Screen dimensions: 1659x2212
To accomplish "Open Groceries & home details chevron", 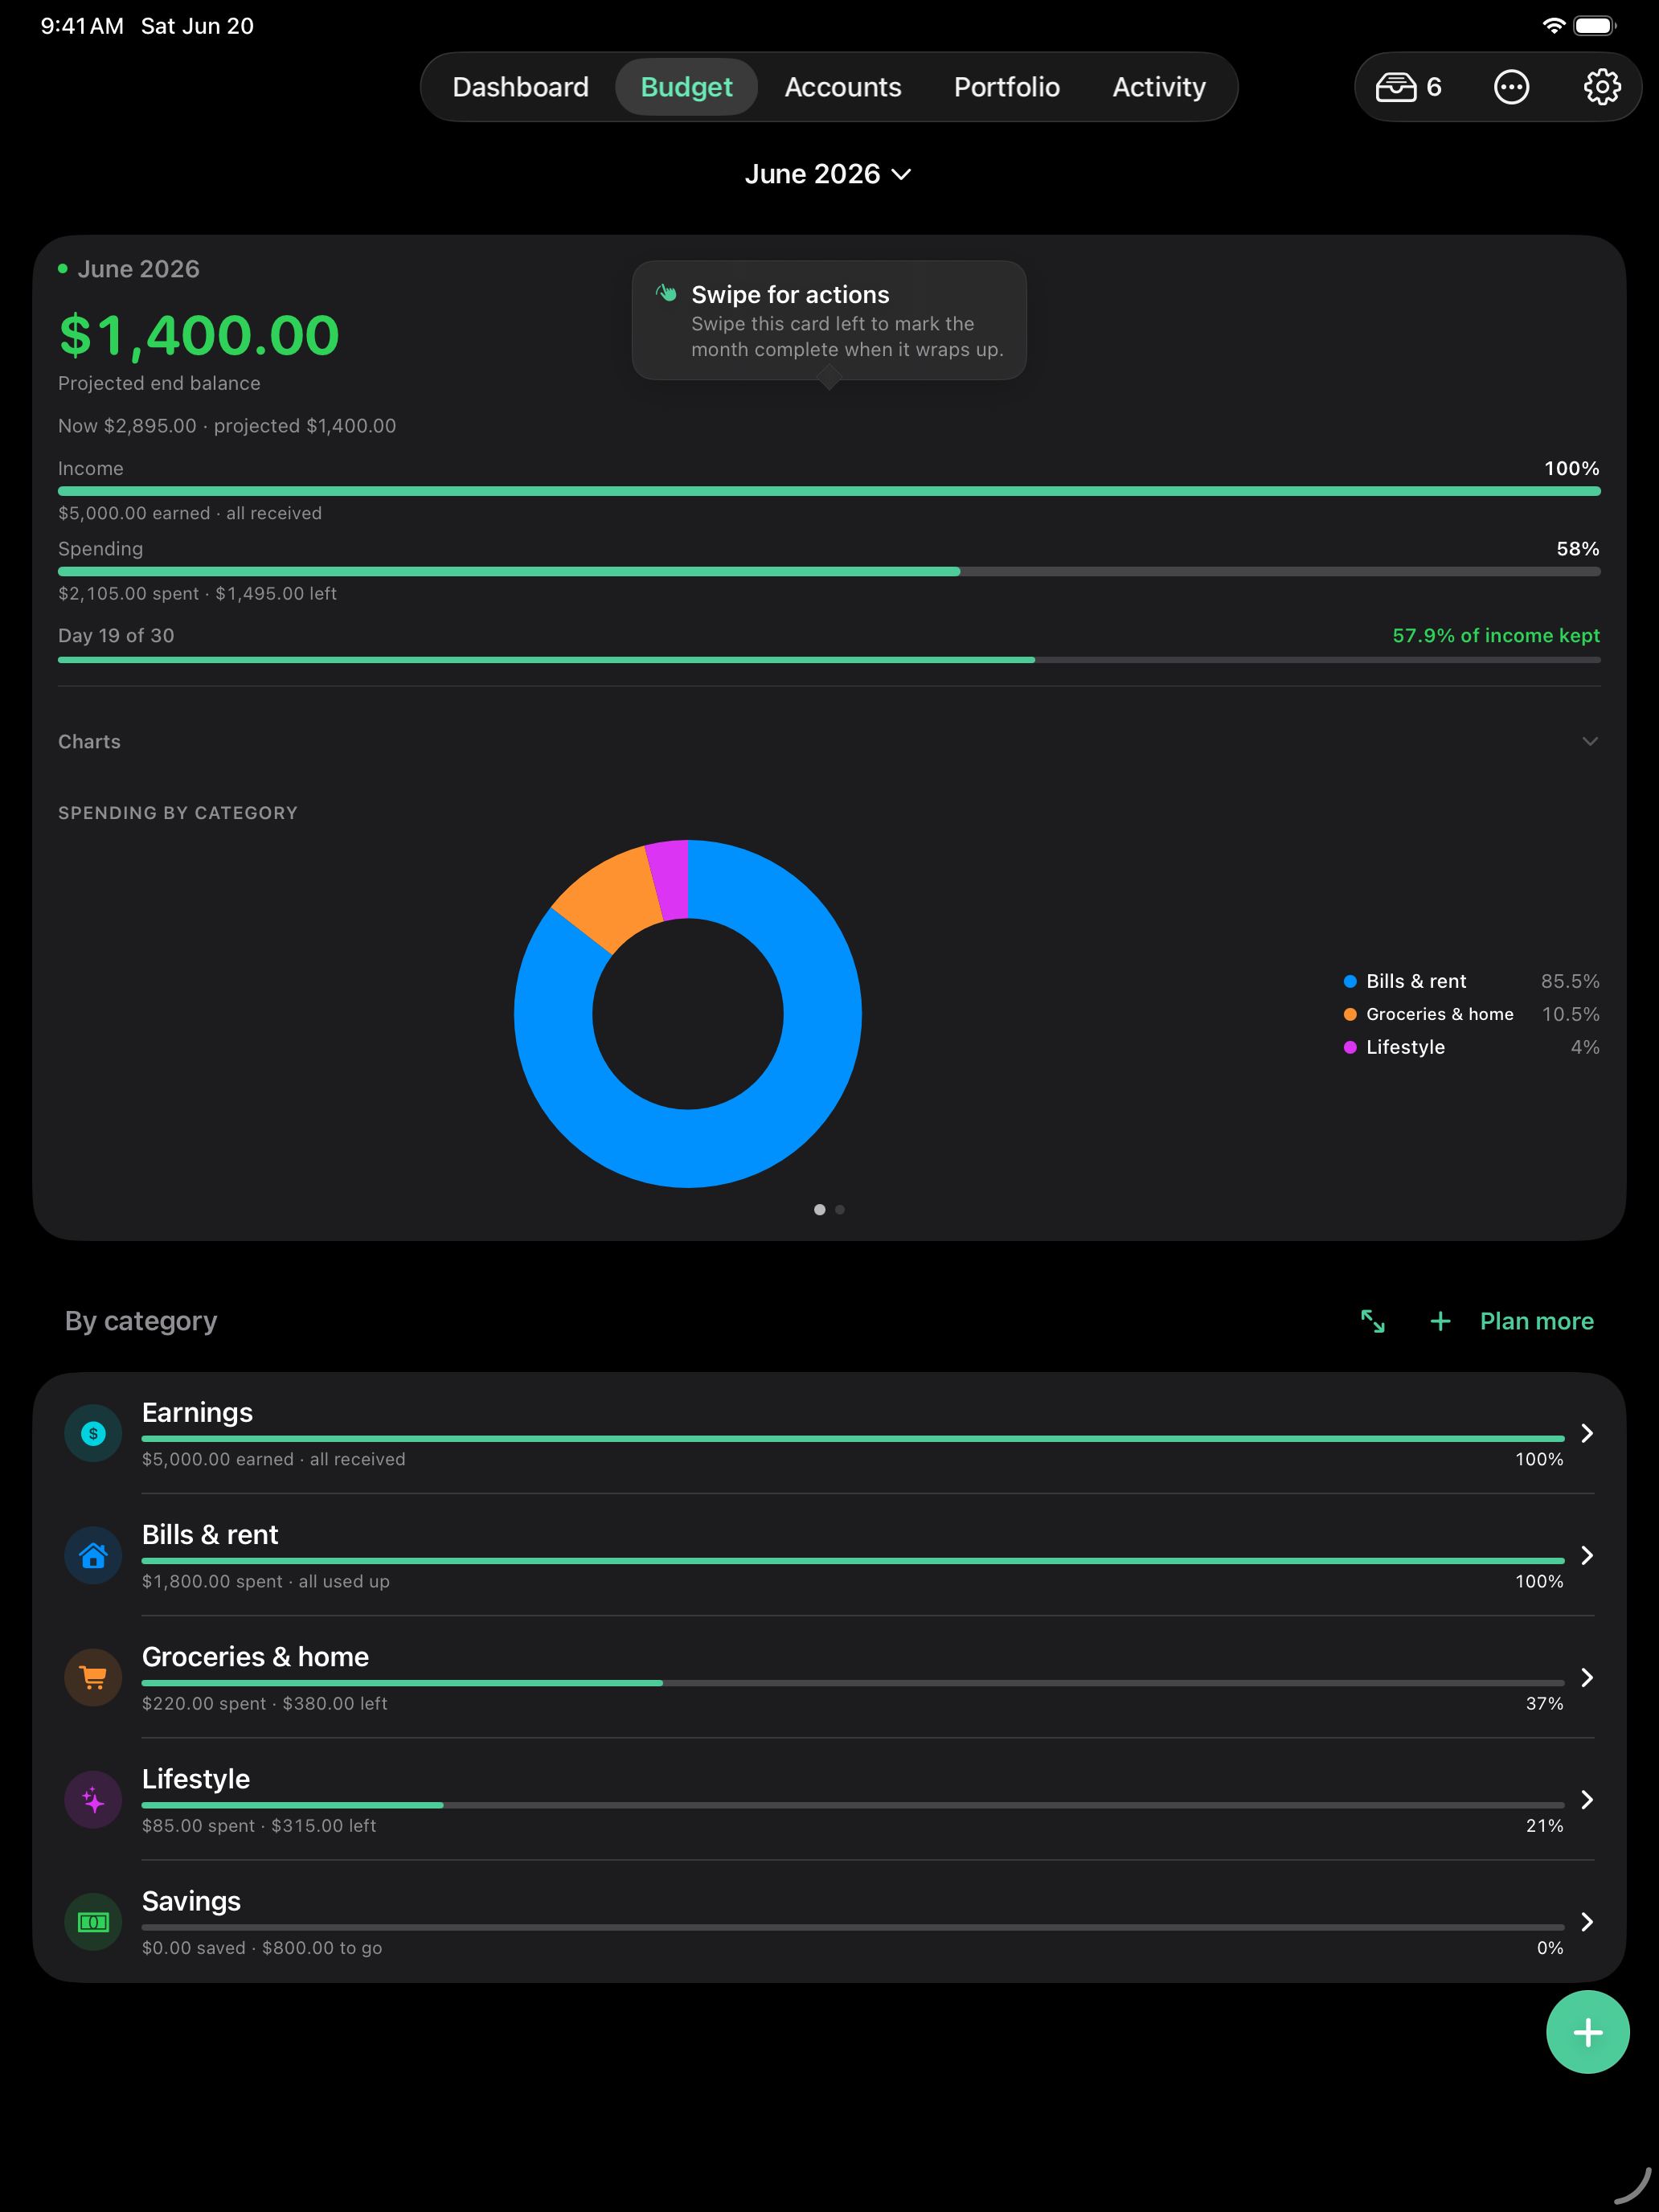I will (1587, 1677).
